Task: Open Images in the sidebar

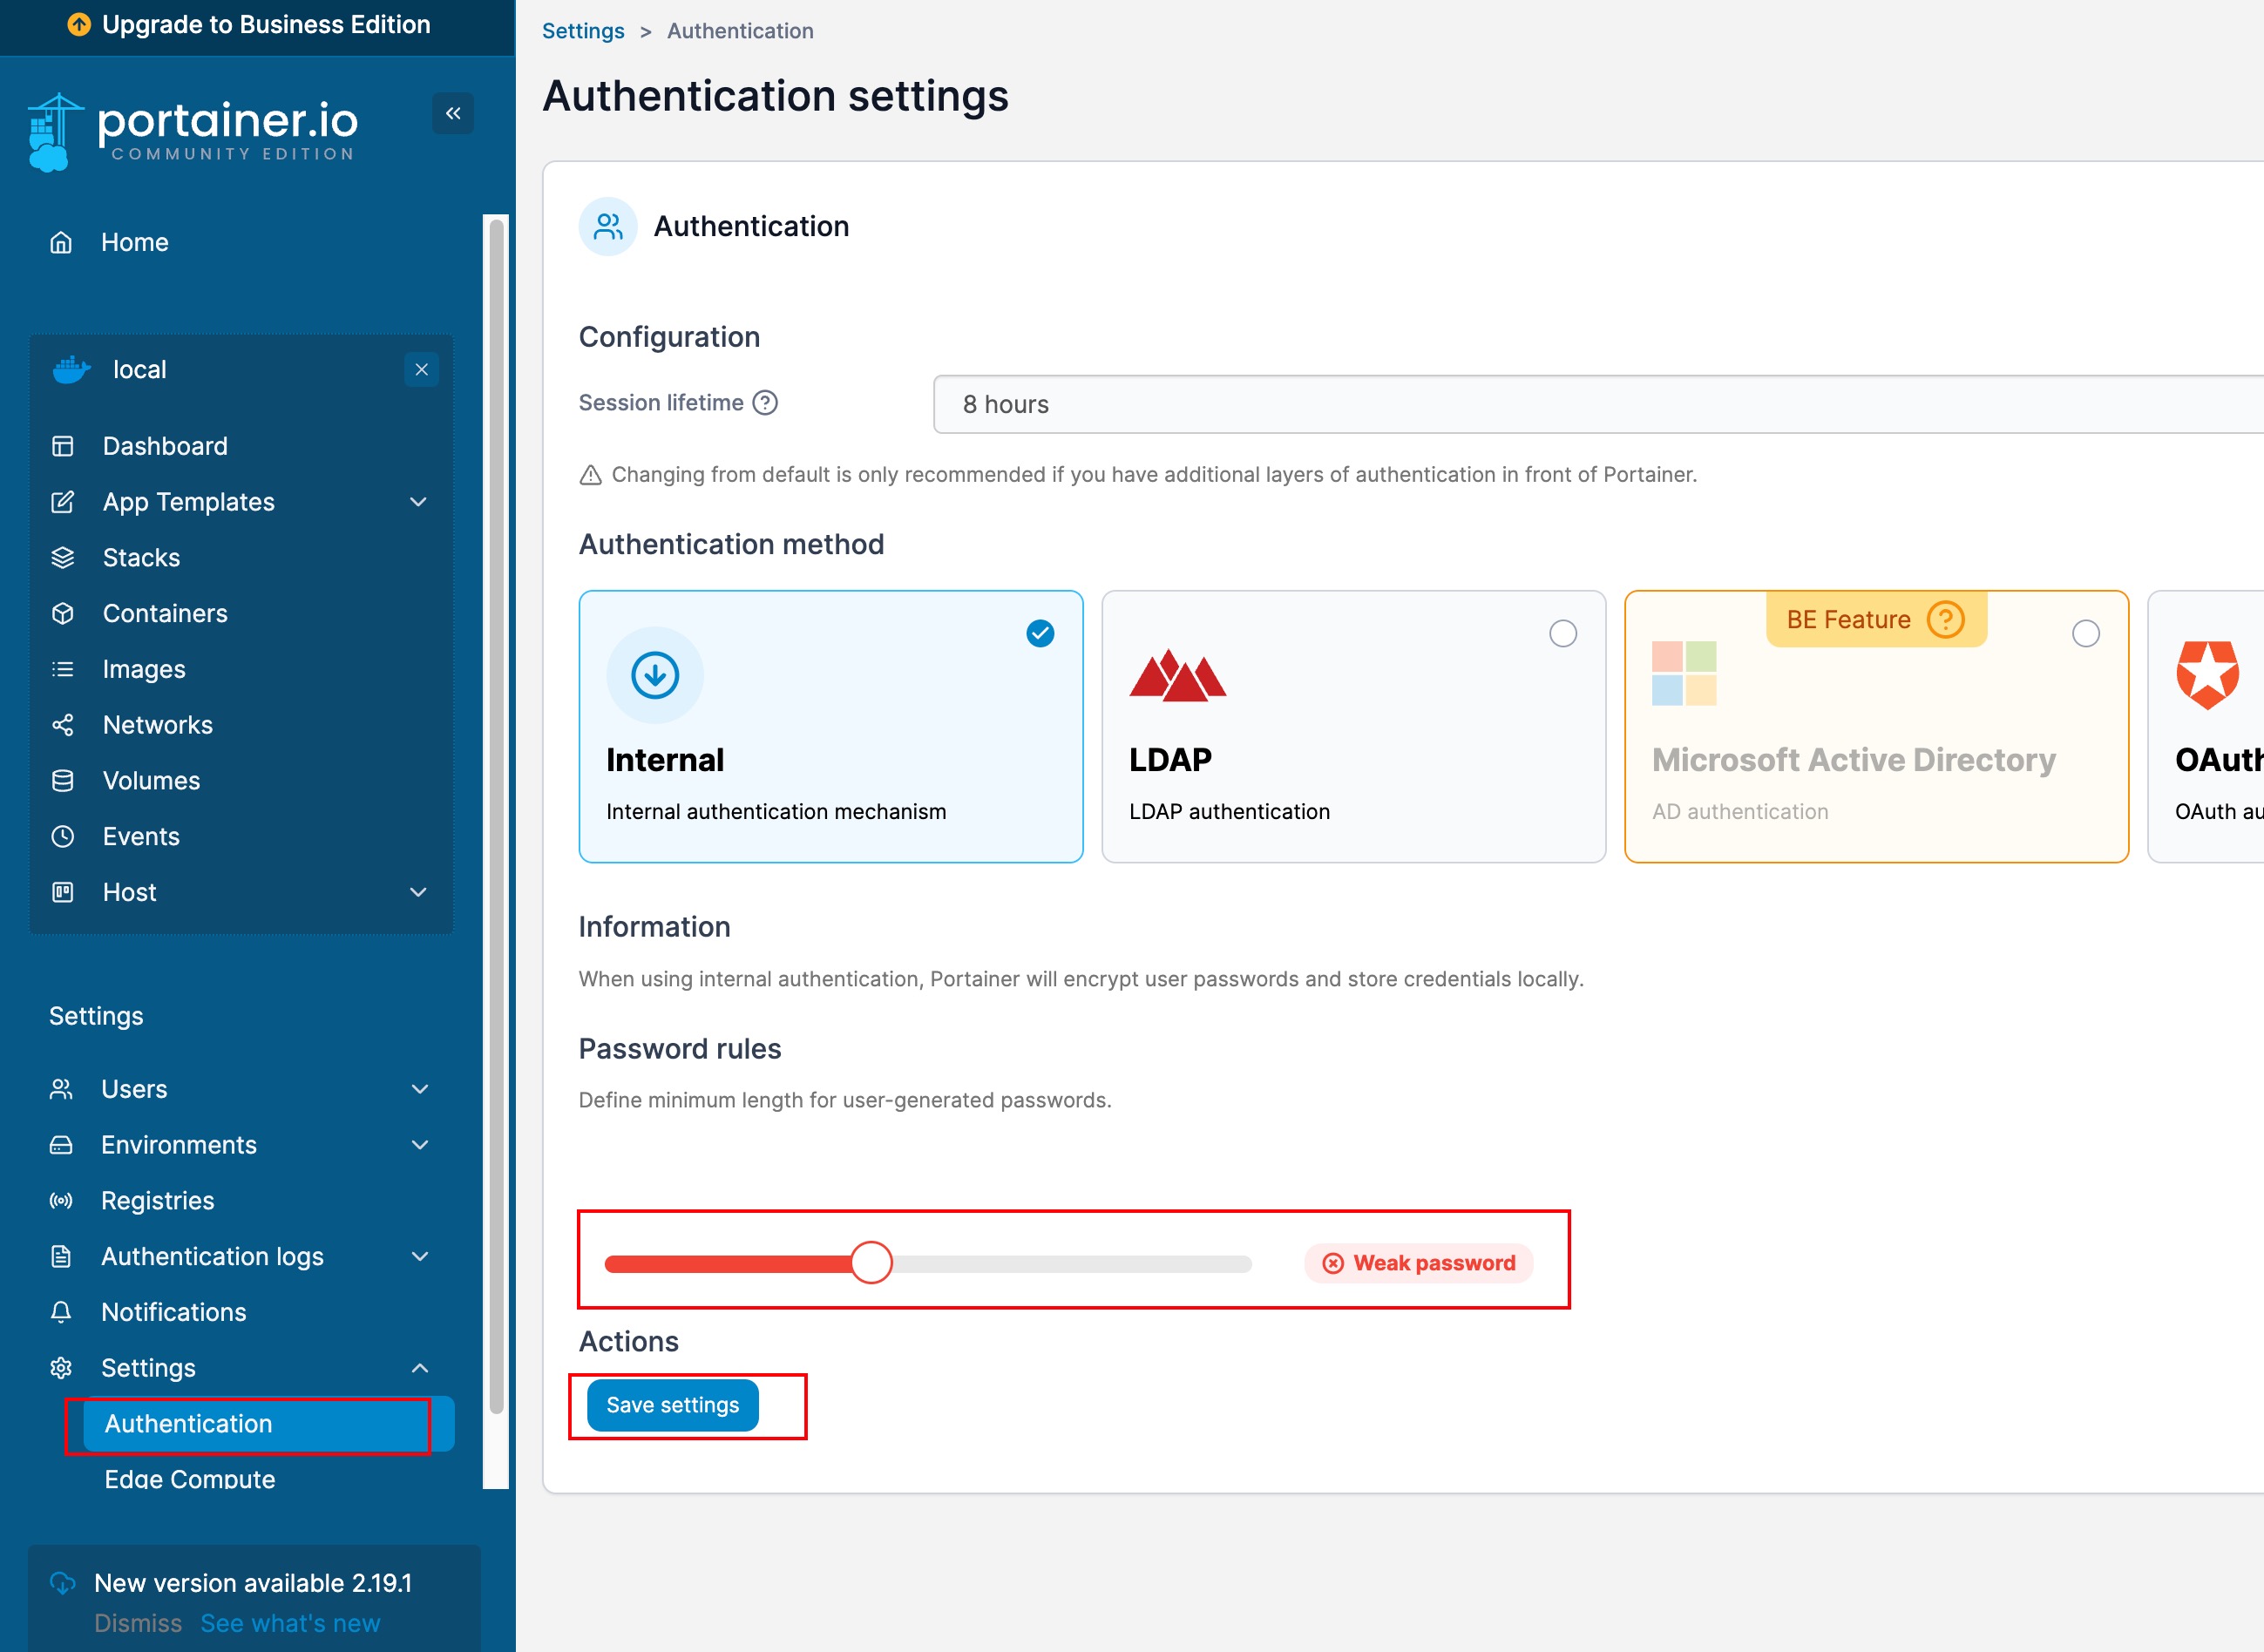Action: pyautogui.click(x=144, y=669)
